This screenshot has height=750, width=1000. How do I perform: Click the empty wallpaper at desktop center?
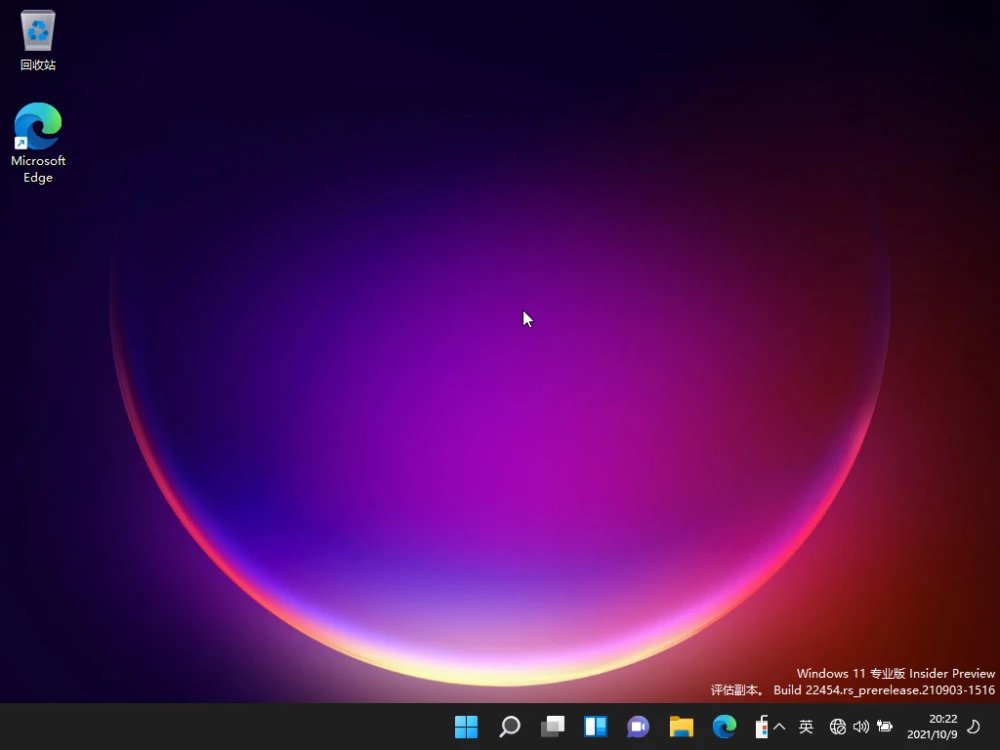point(500,400)
